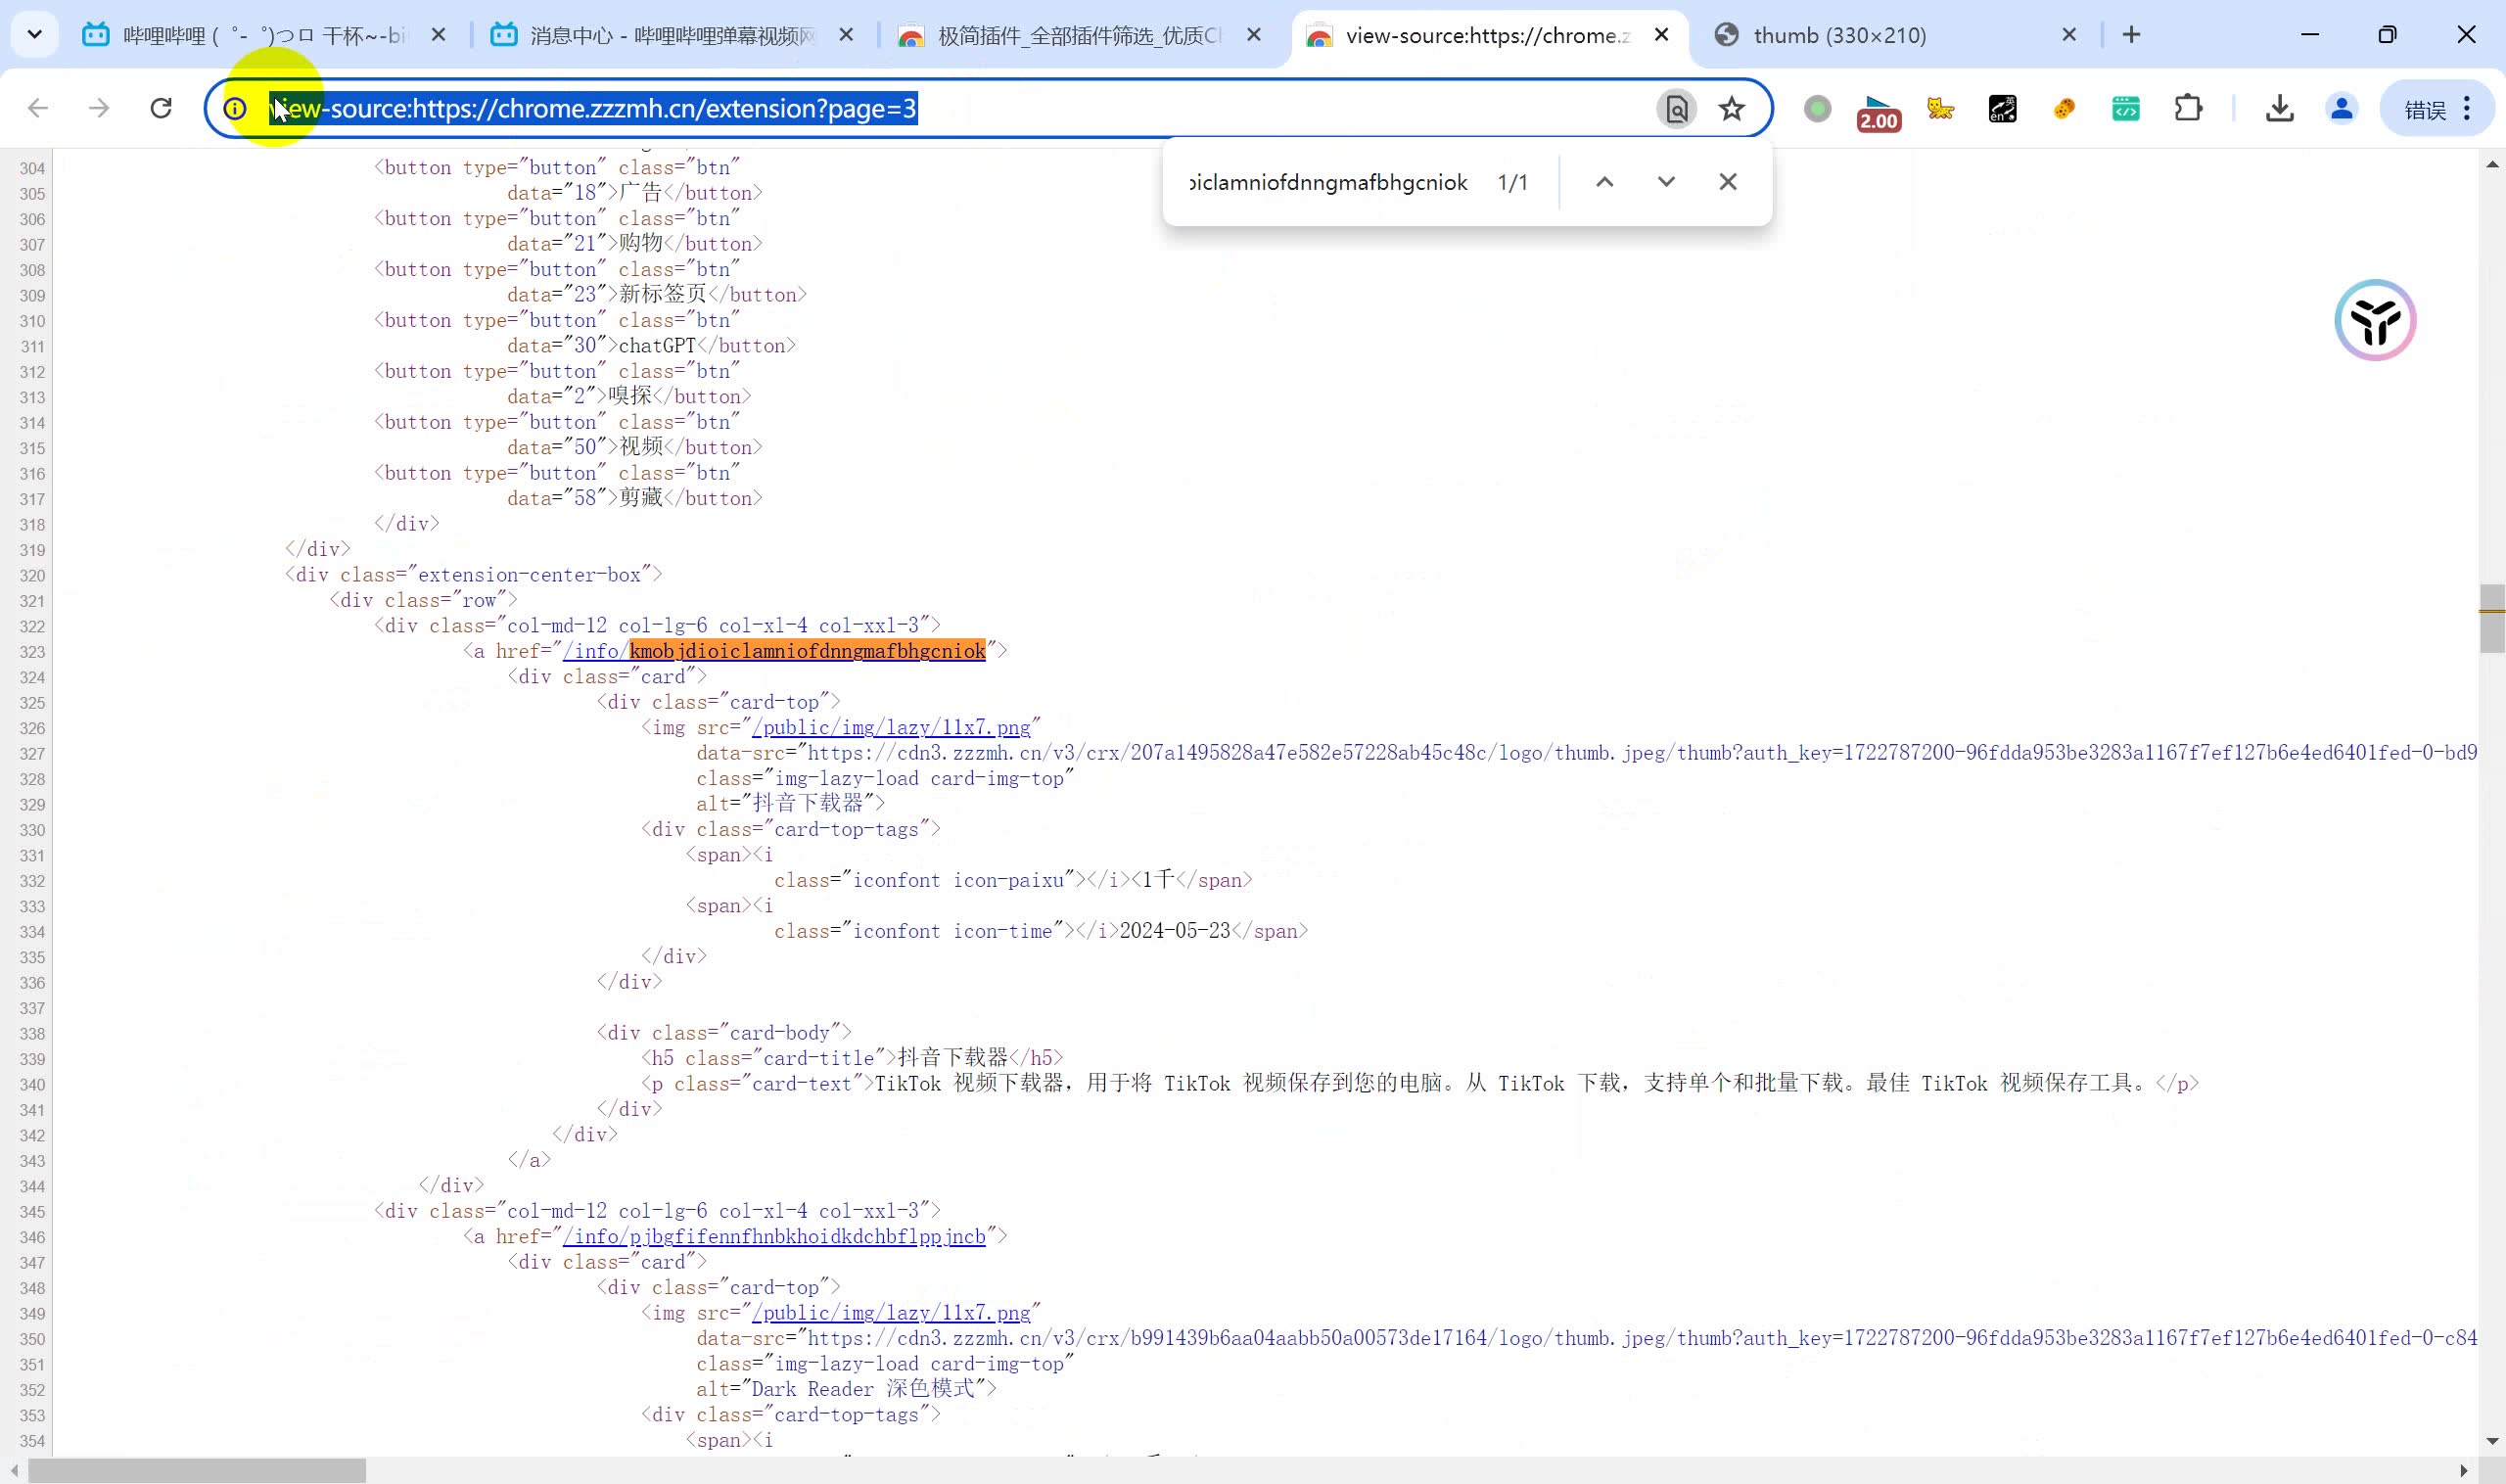Open the green code extension icon
The width and height of the screenshot is (2506, 1484).
(x=2126, y=108)
